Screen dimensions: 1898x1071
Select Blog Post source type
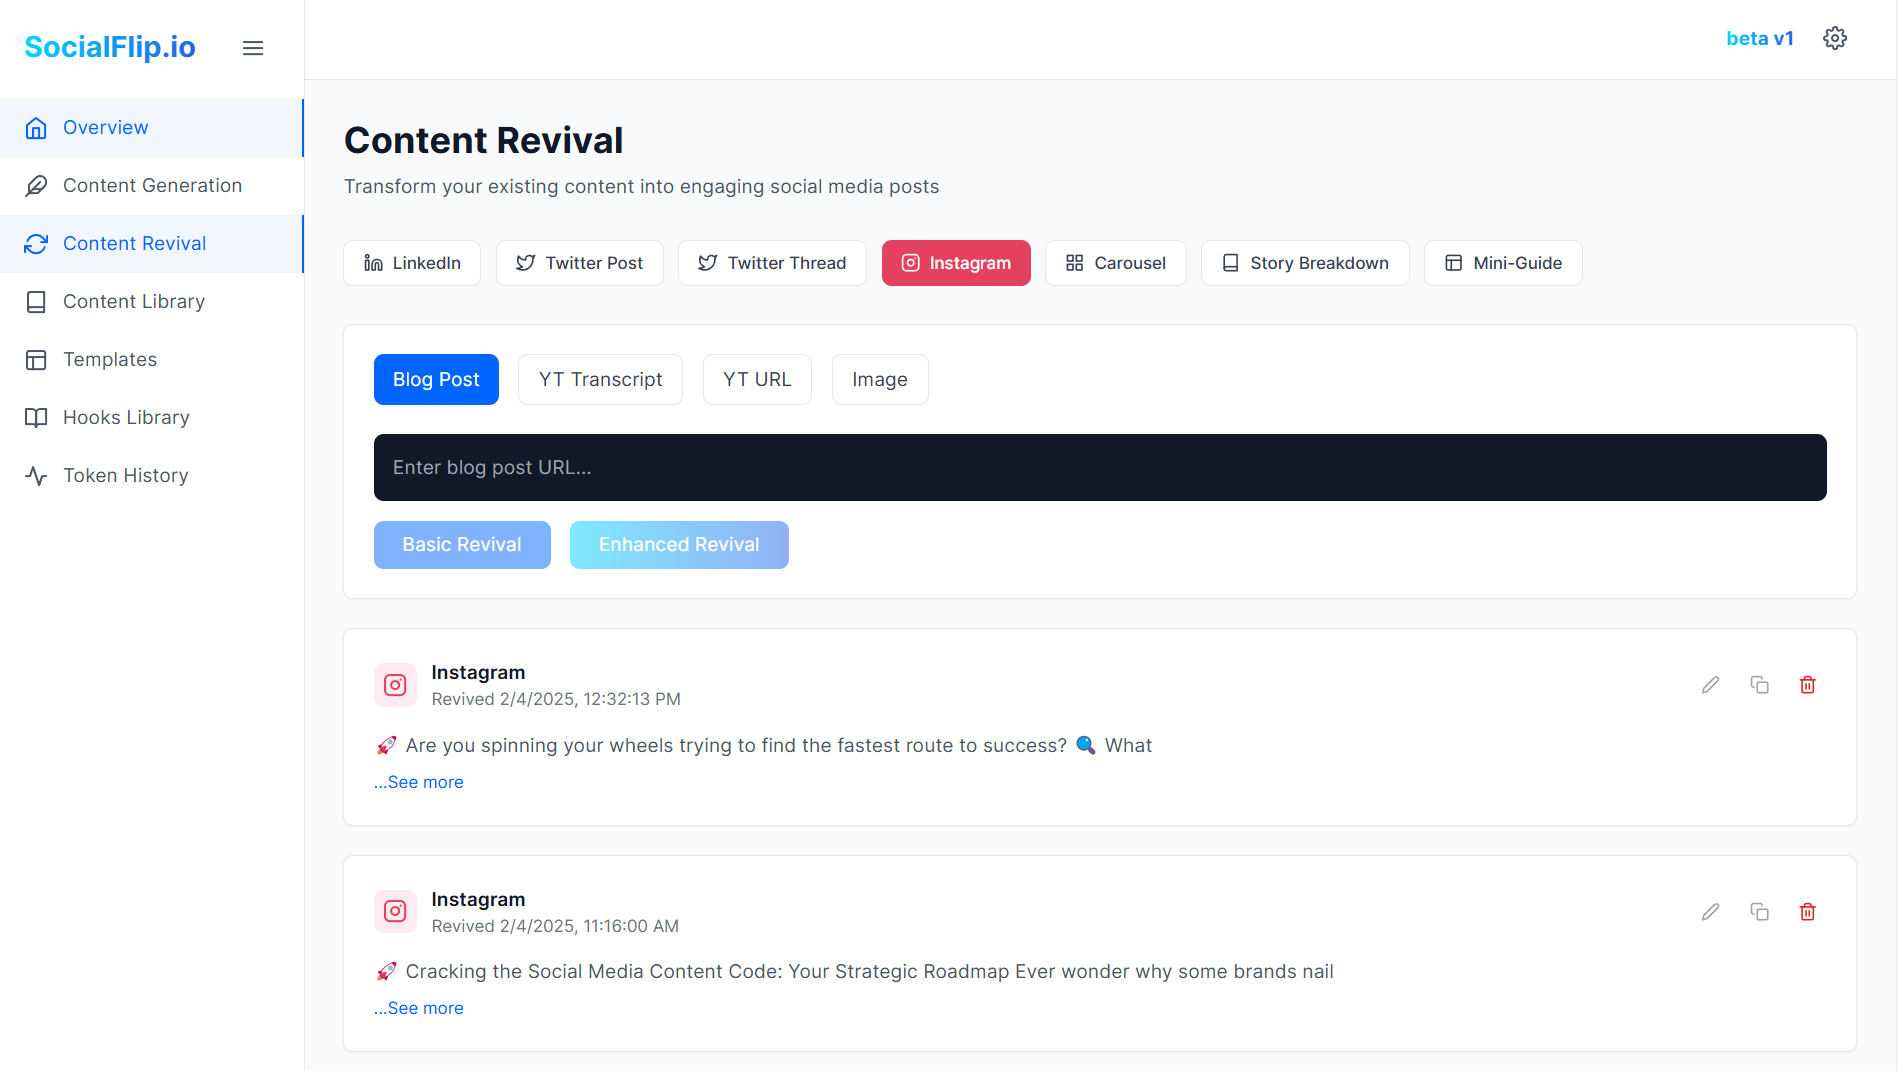pos(436,380)
